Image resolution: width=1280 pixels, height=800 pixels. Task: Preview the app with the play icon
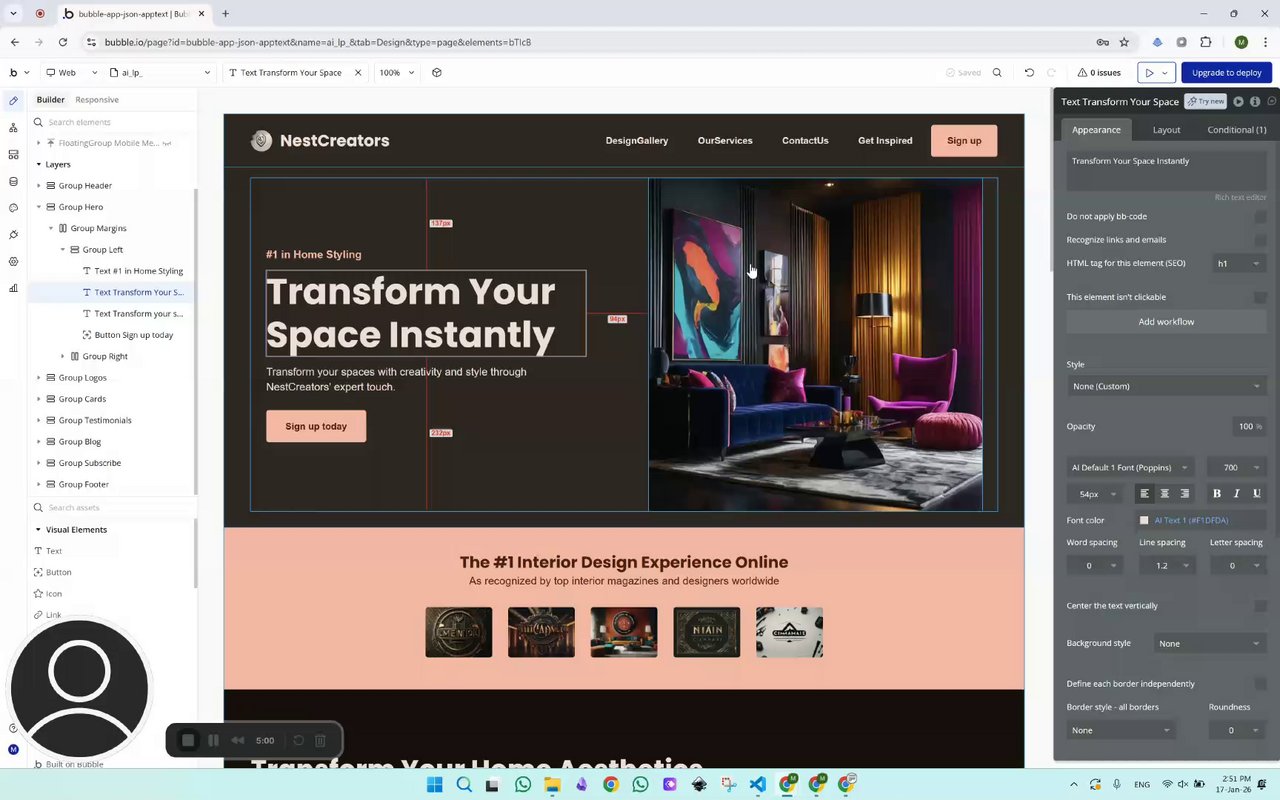click(1149, 72)
